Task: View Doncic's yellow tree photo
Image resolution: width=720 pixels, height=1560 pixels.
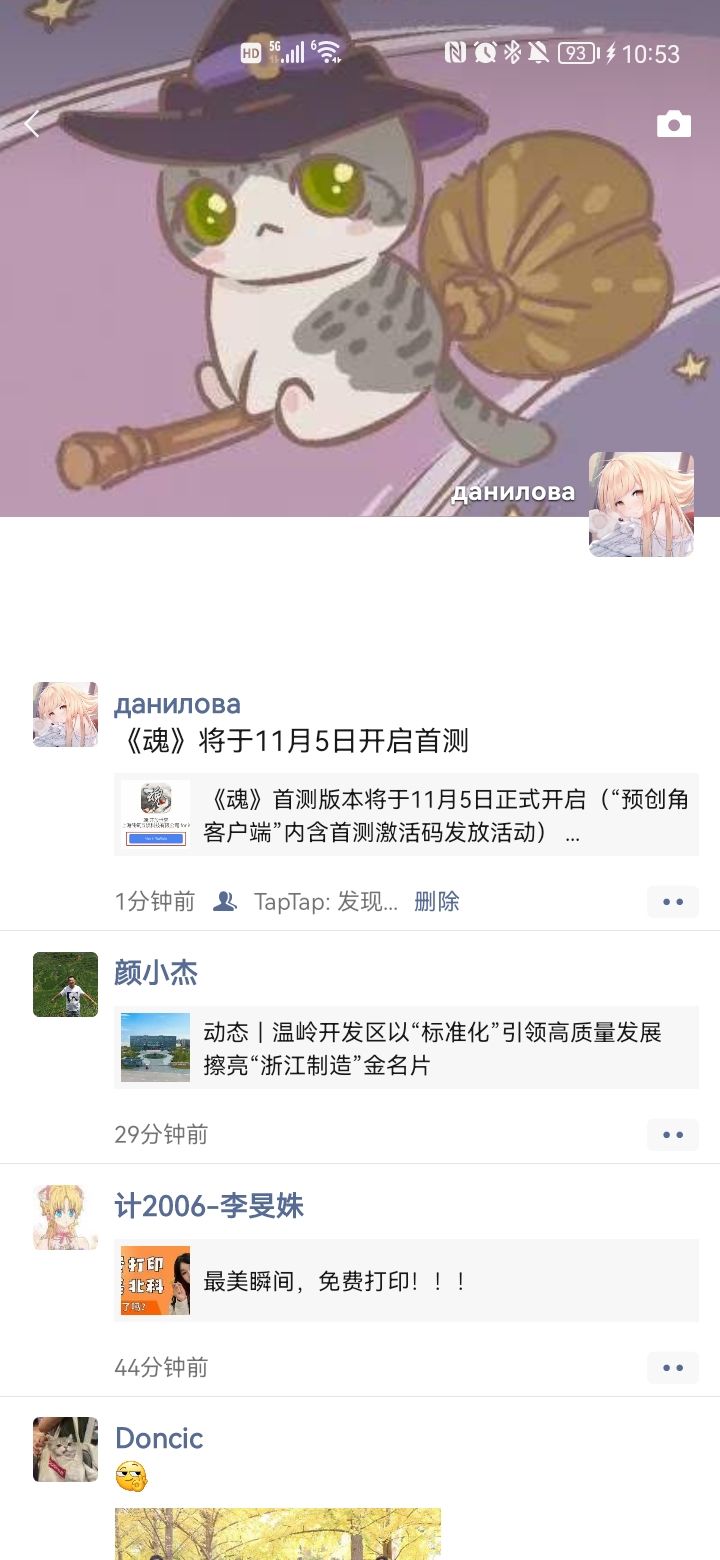Action: point(278,1534)
